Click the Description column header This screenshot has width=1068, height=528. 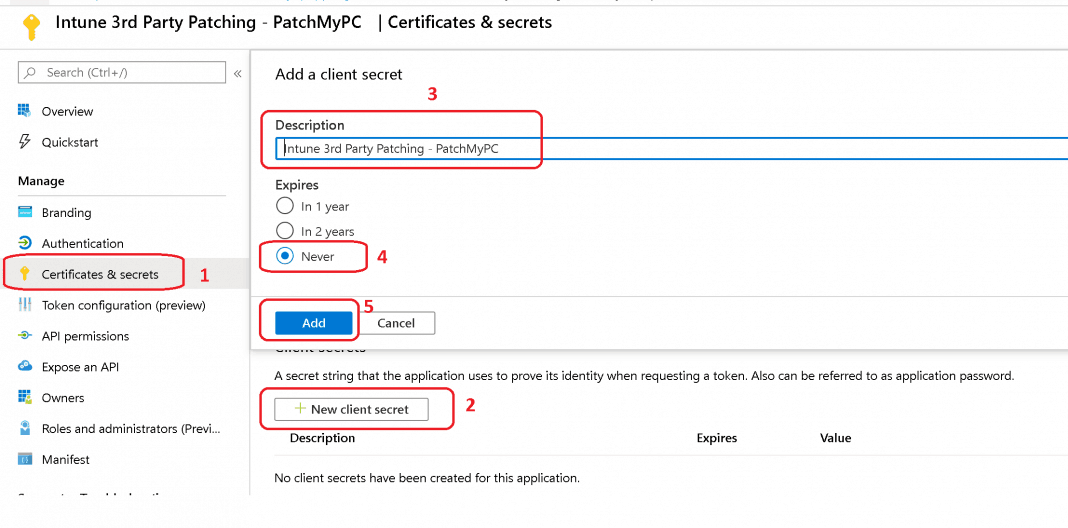(322, 437)
